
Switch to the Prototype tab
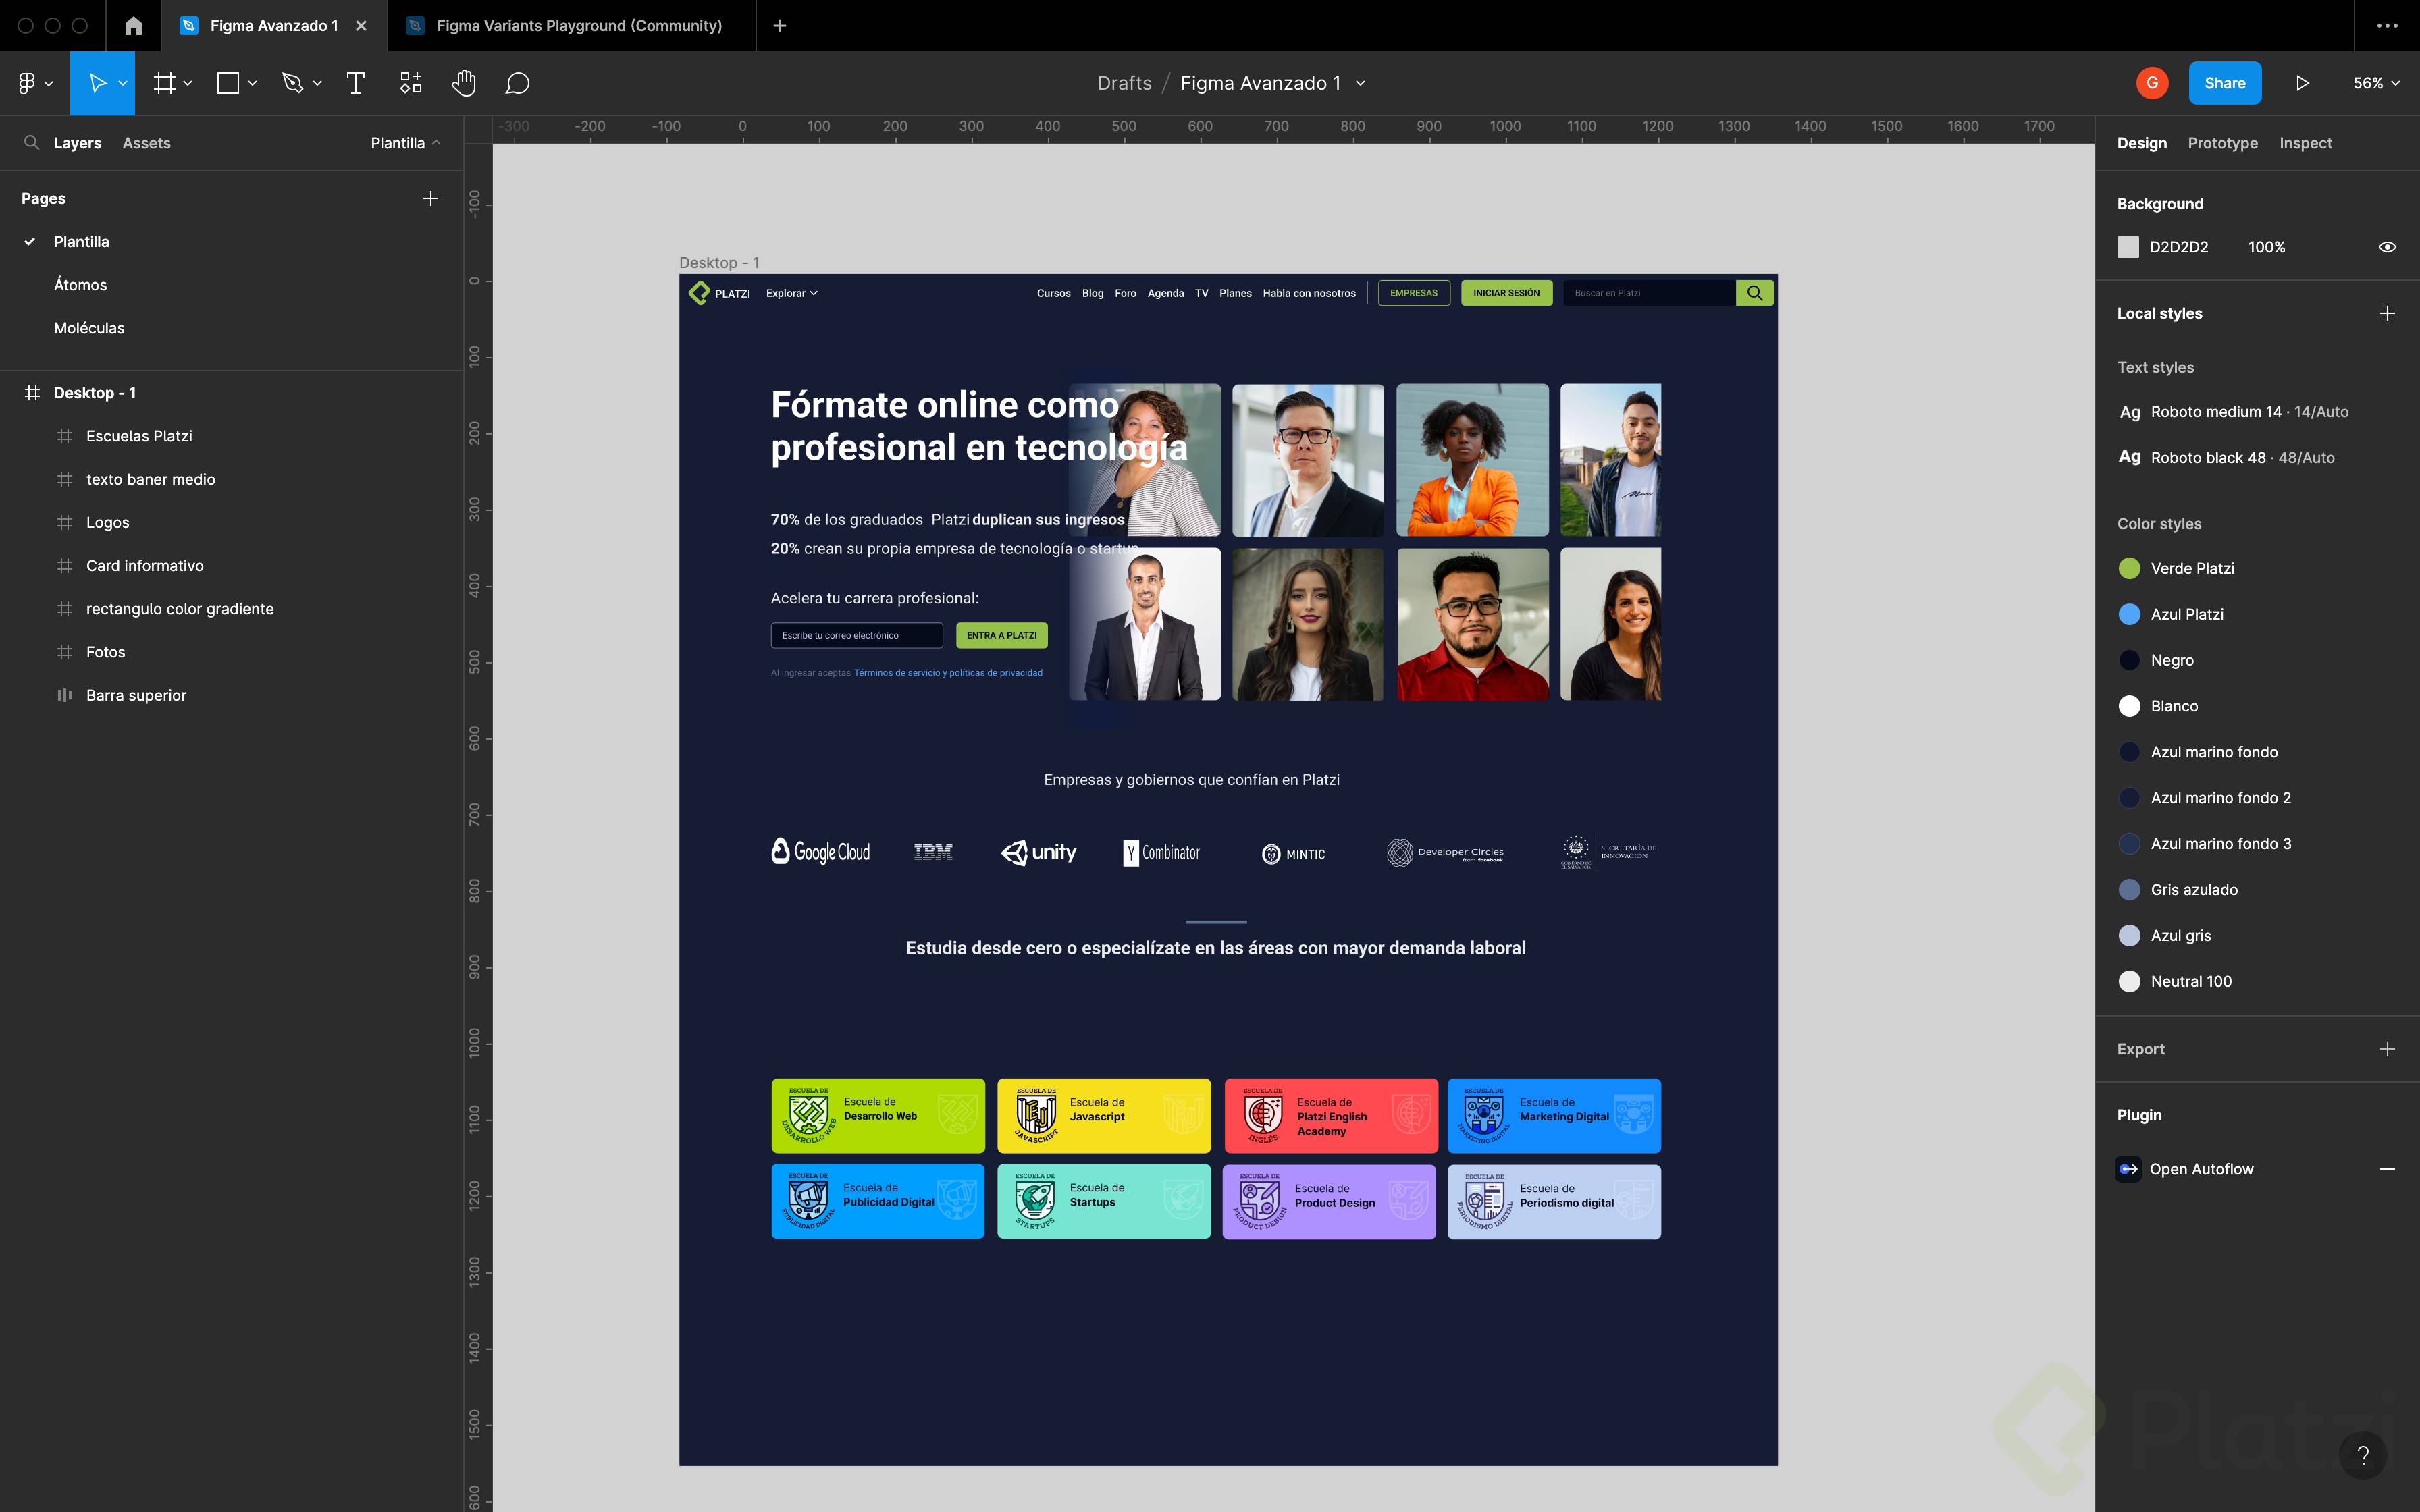(x=2222, y=143)
